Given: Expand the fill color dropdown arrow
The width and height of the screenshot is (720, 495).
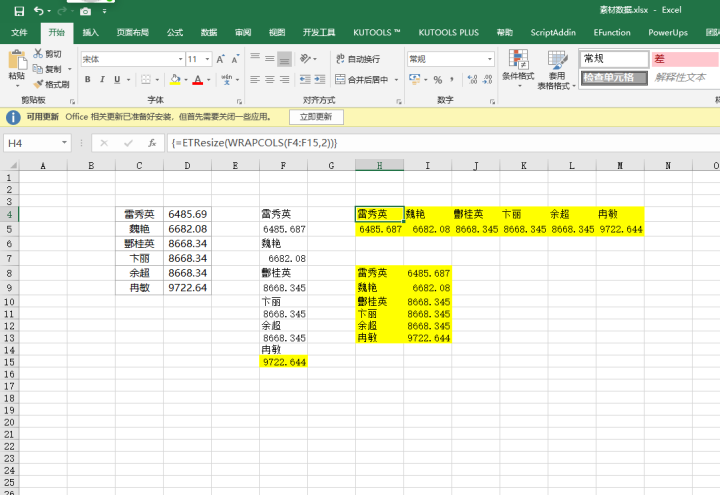Looking at the screenshot, I should (x=186, y=79).
